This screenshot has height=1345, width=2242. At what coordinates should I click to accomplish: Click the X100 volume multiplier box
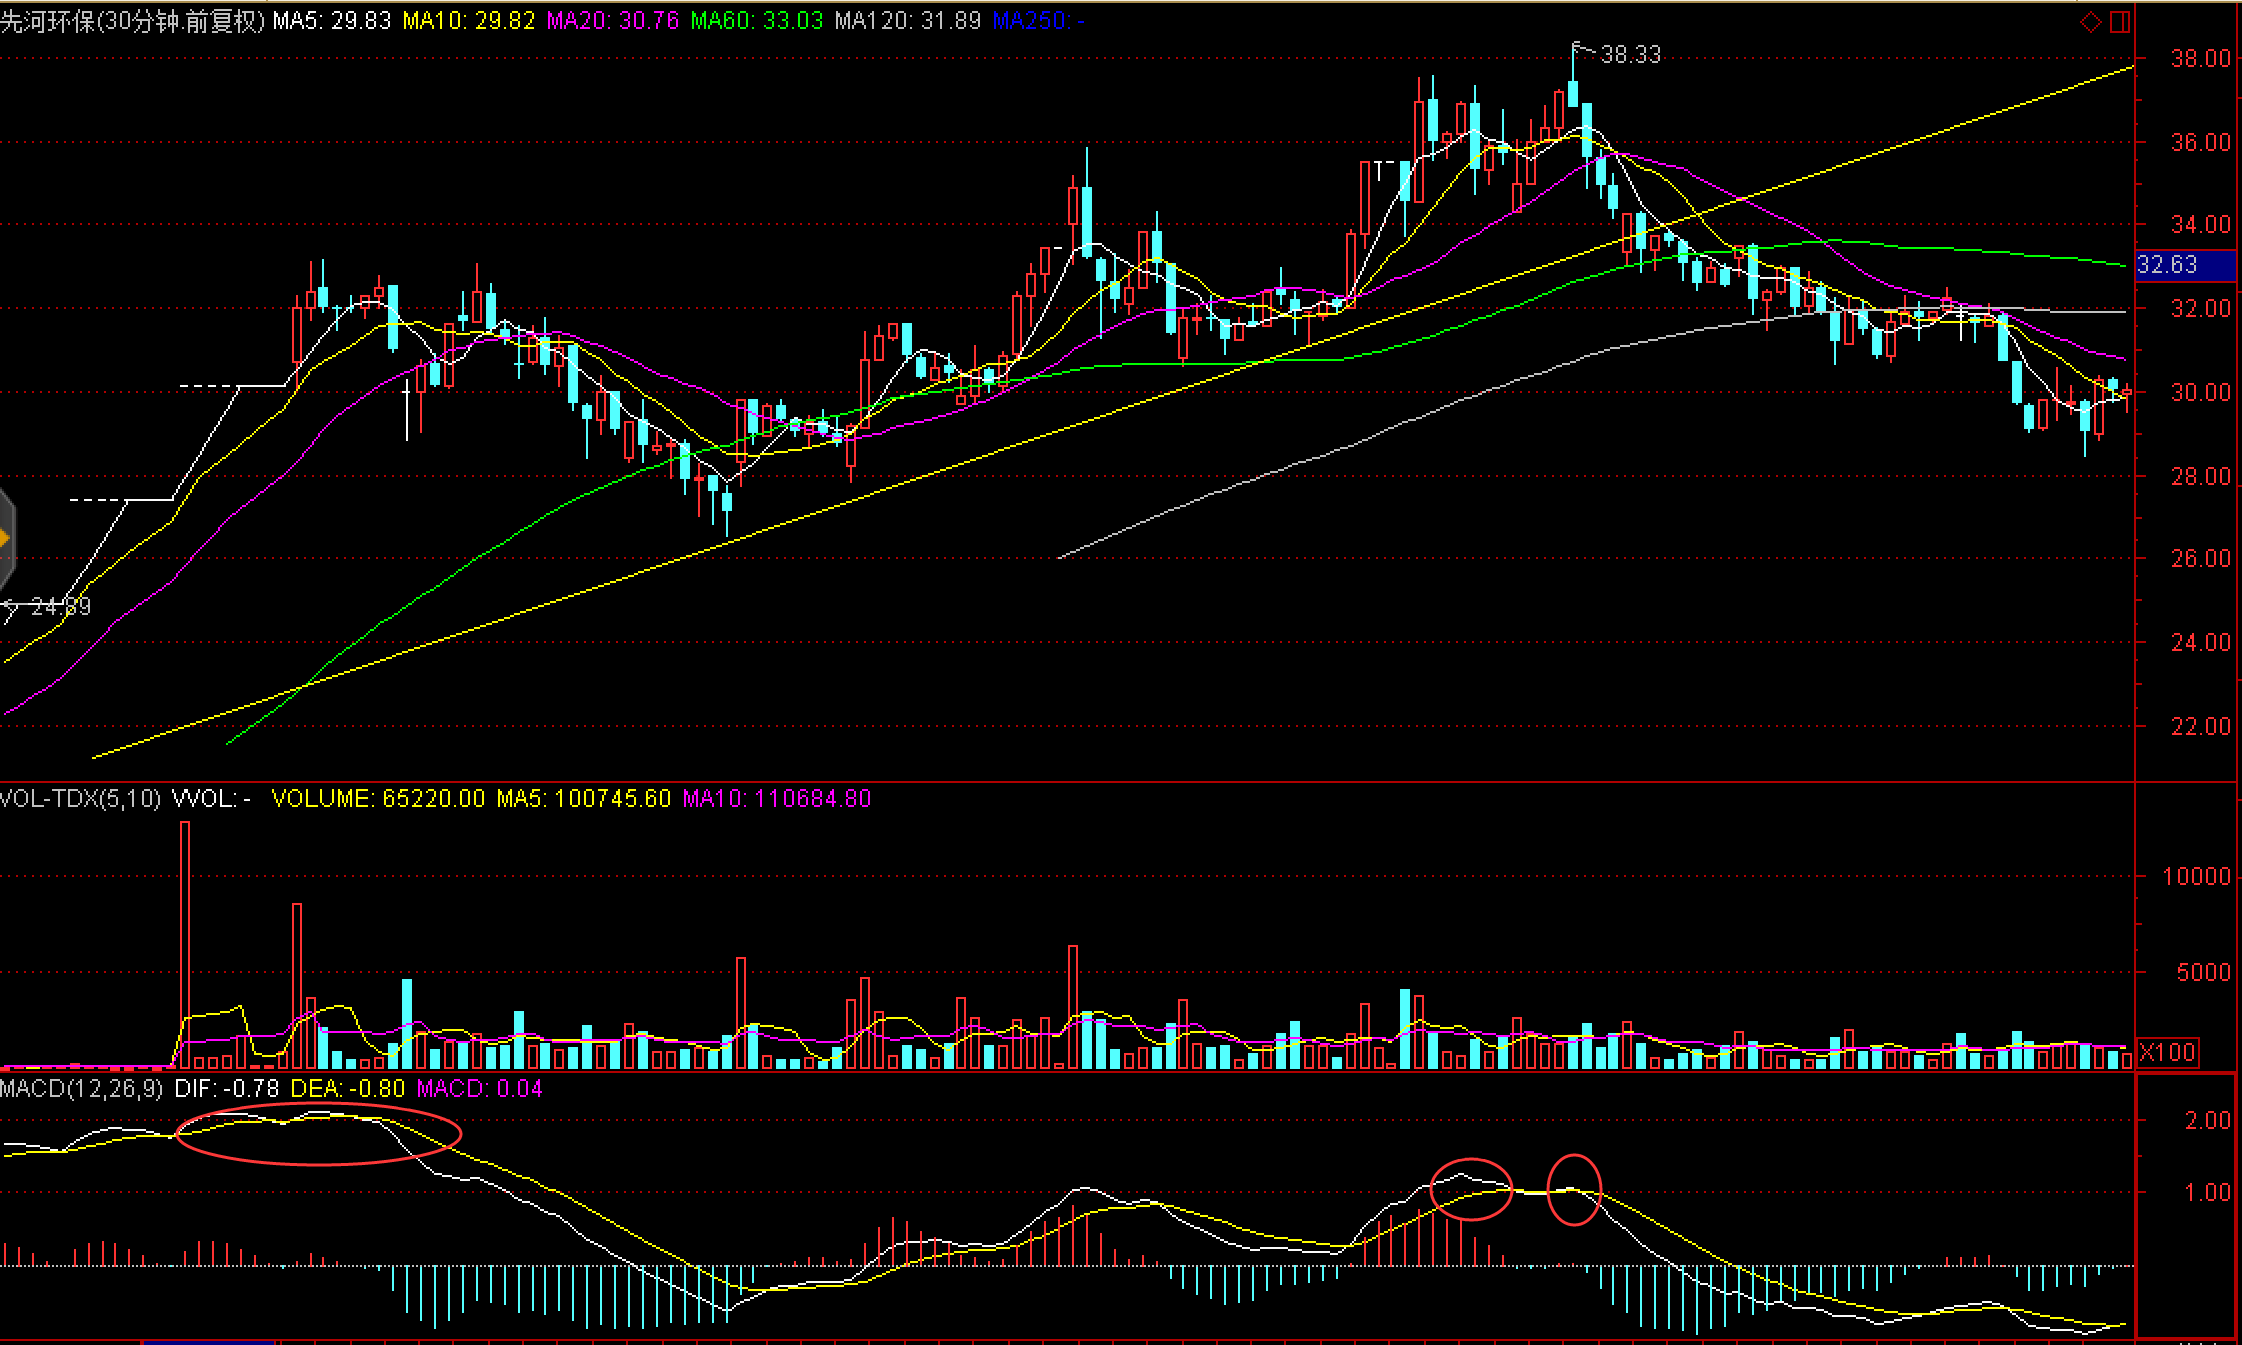[2167, 1053]
